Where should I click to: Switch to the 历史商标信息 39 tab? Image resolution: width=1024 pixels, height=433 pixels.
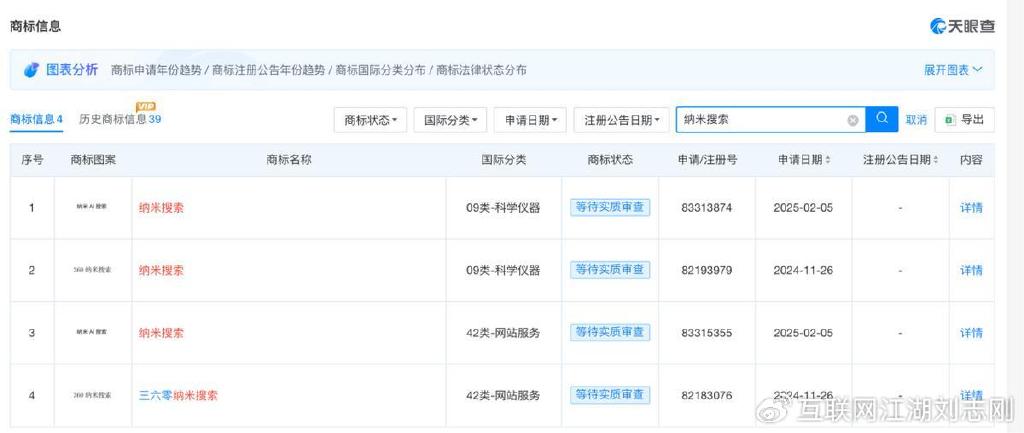pos(120,120)
